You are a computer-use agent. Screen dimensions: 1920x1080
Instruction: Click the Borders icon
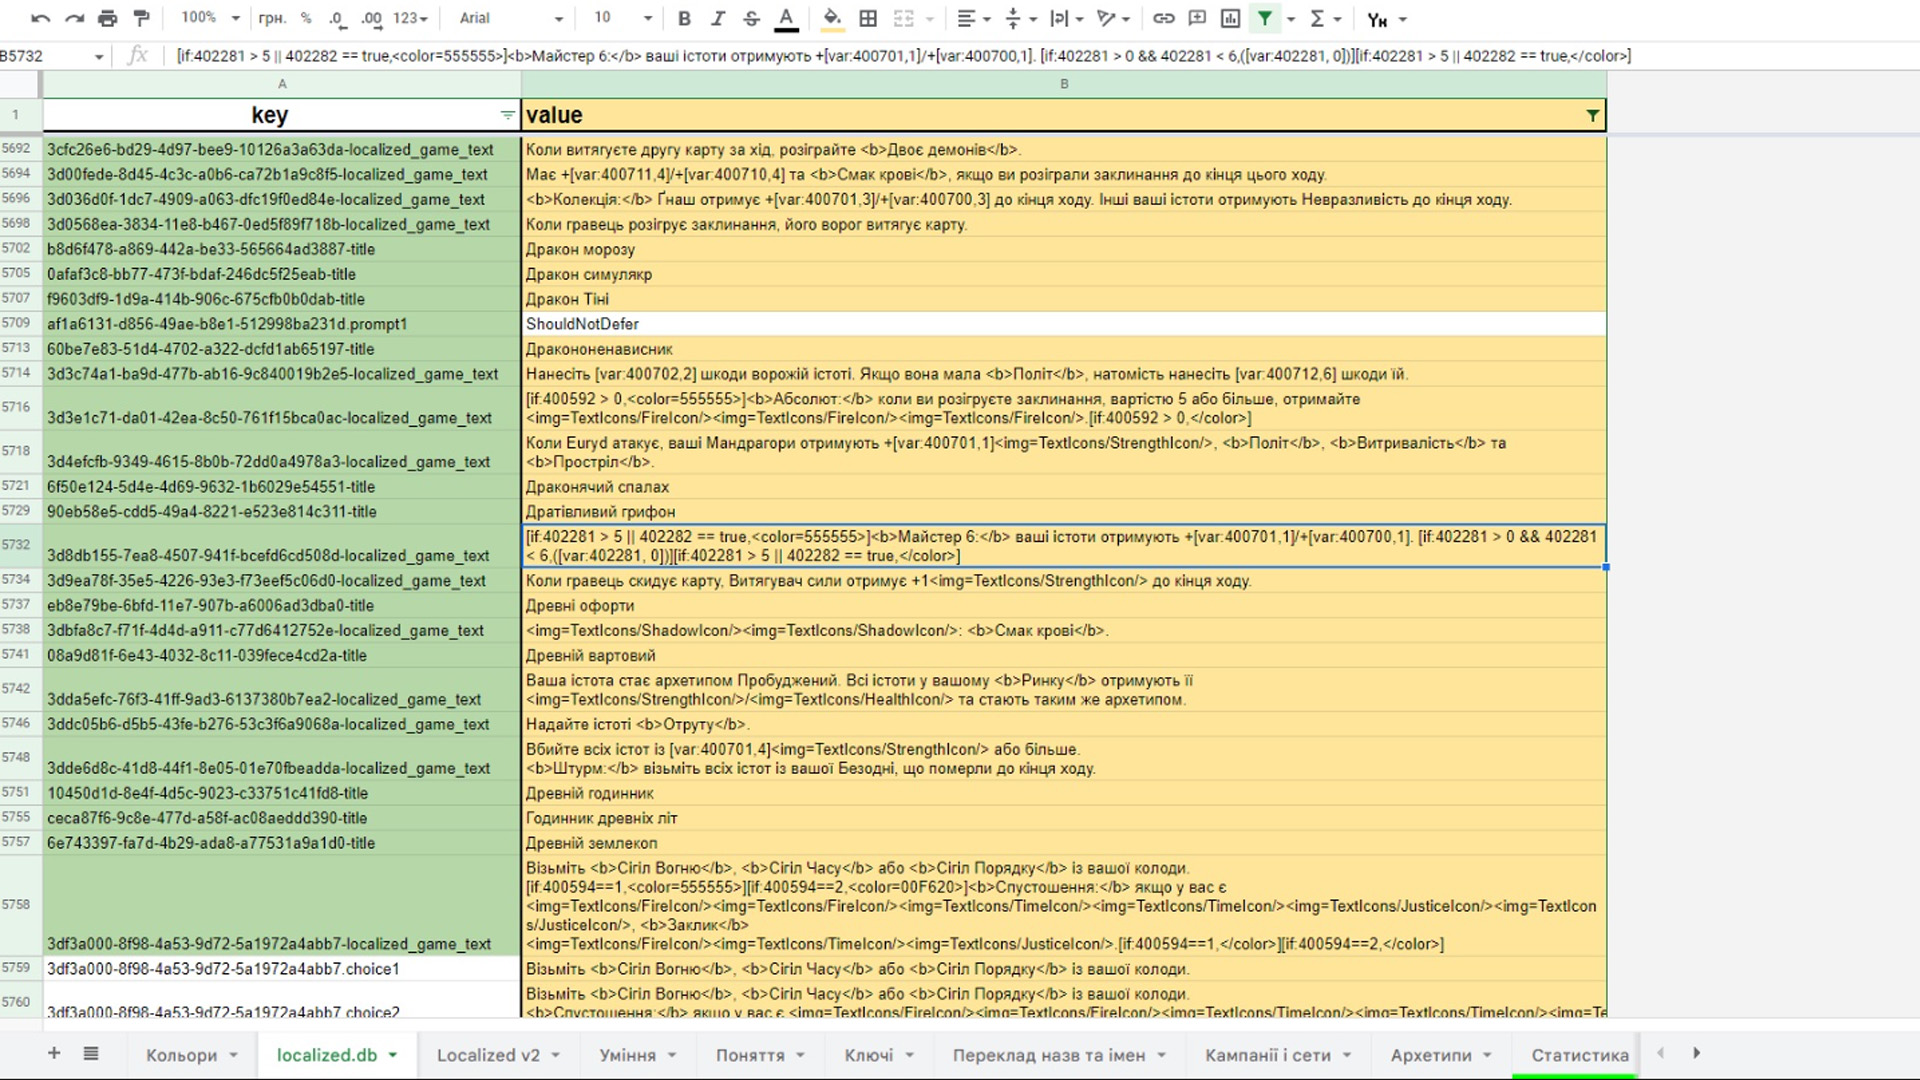[868, 18]
